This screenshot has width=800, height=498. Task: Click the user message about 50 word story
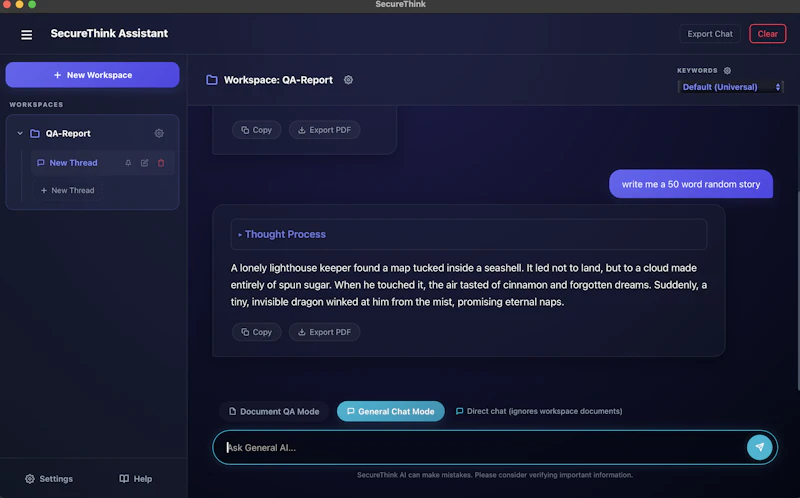tap(691, 184)
